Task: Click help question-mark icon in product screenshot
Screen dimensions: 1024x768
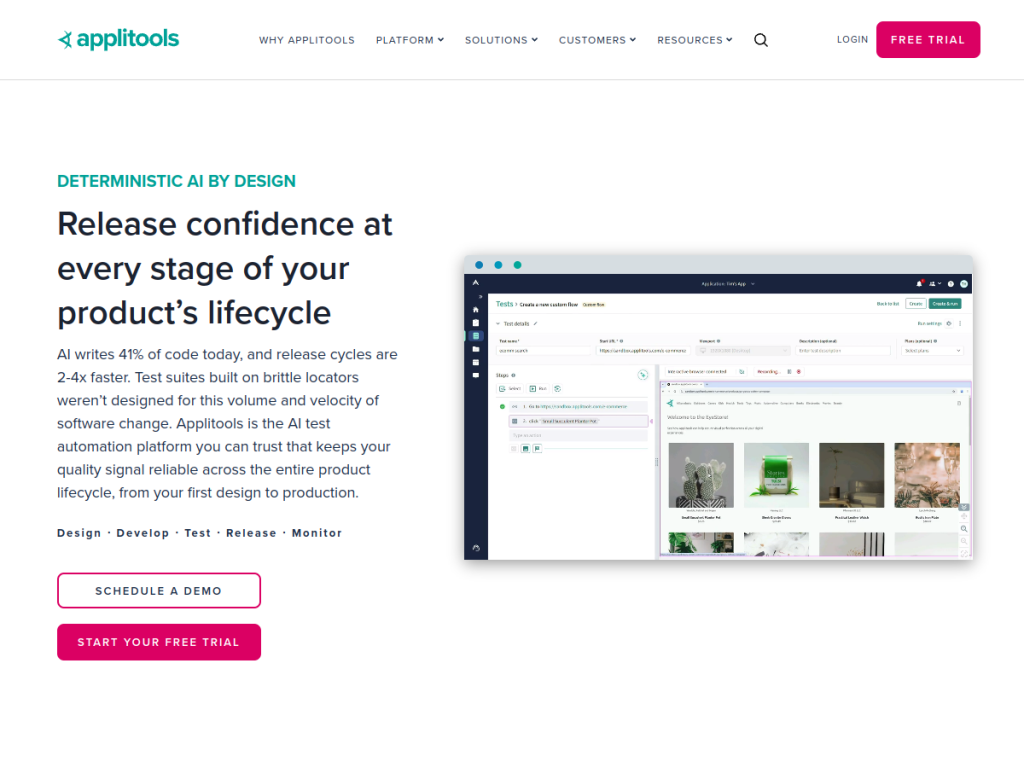Action: (951, 283)
